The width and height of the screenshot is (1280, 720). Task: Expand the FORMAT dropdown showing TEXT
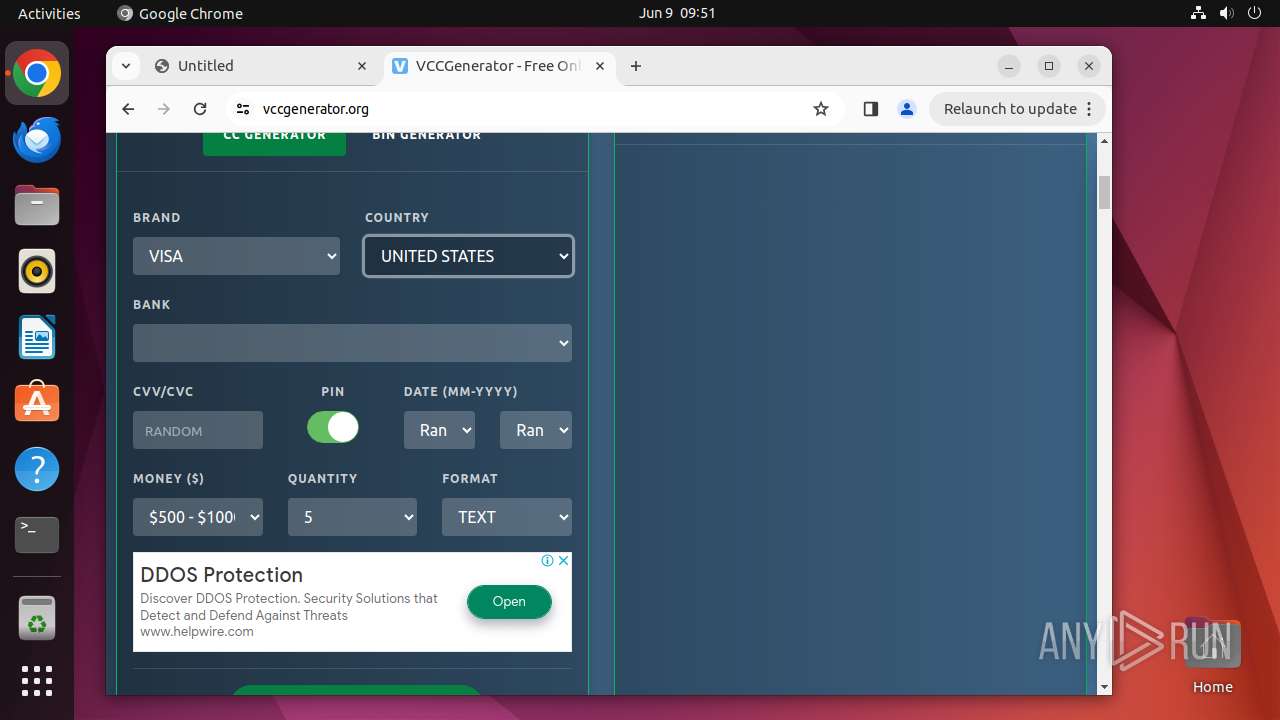(507, 517)
